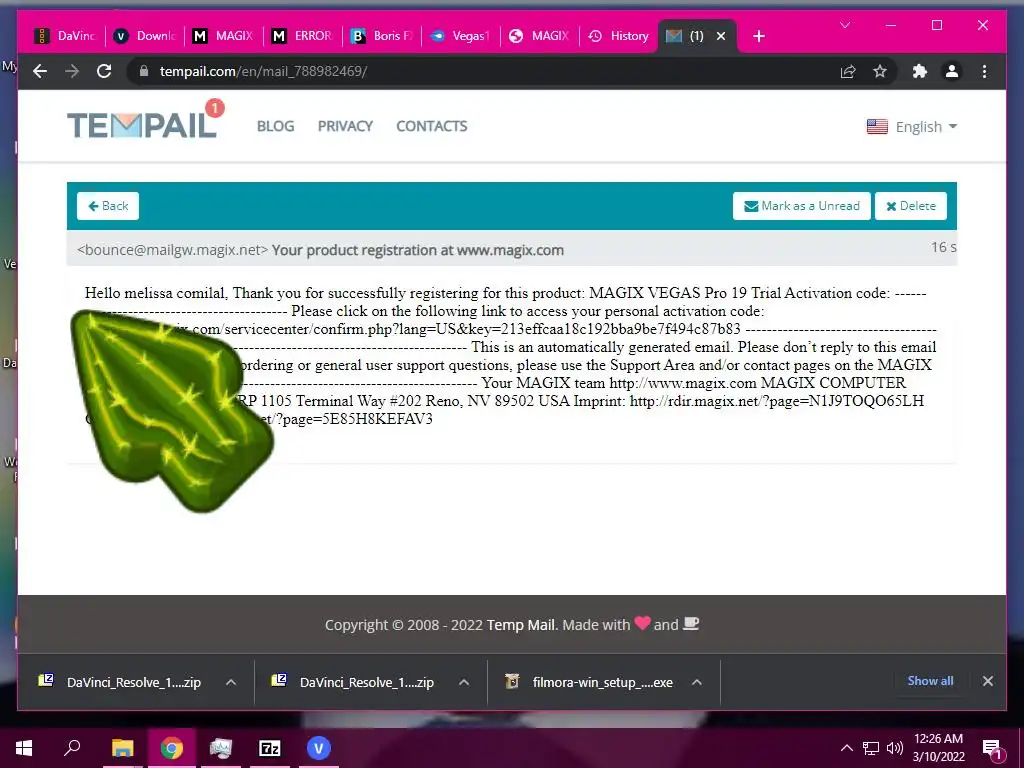Open the Chrome profile avatar
1024x768 pixels.
(952, 71)
